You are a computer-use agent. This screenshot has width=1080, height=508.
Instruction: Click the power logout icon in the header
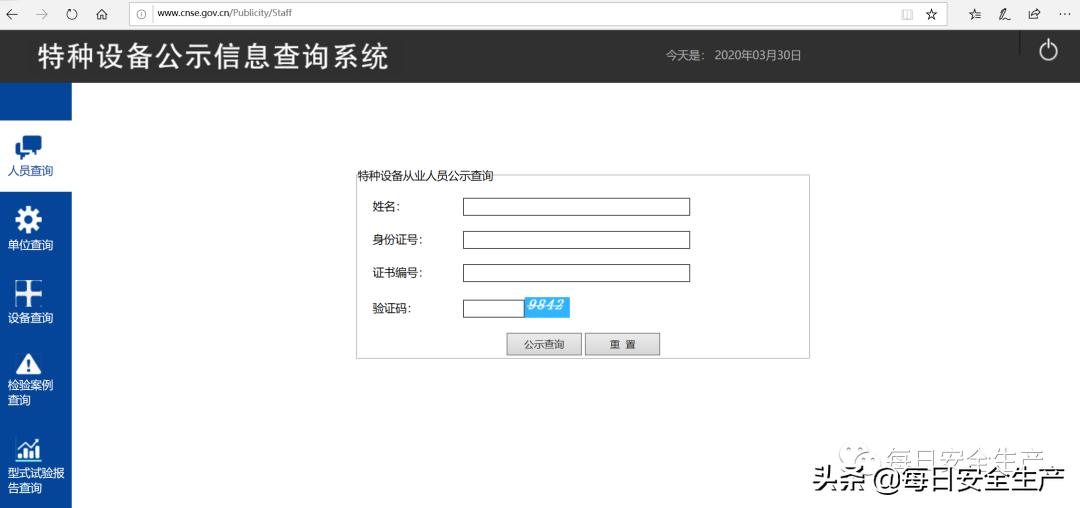coord(1048,50)
